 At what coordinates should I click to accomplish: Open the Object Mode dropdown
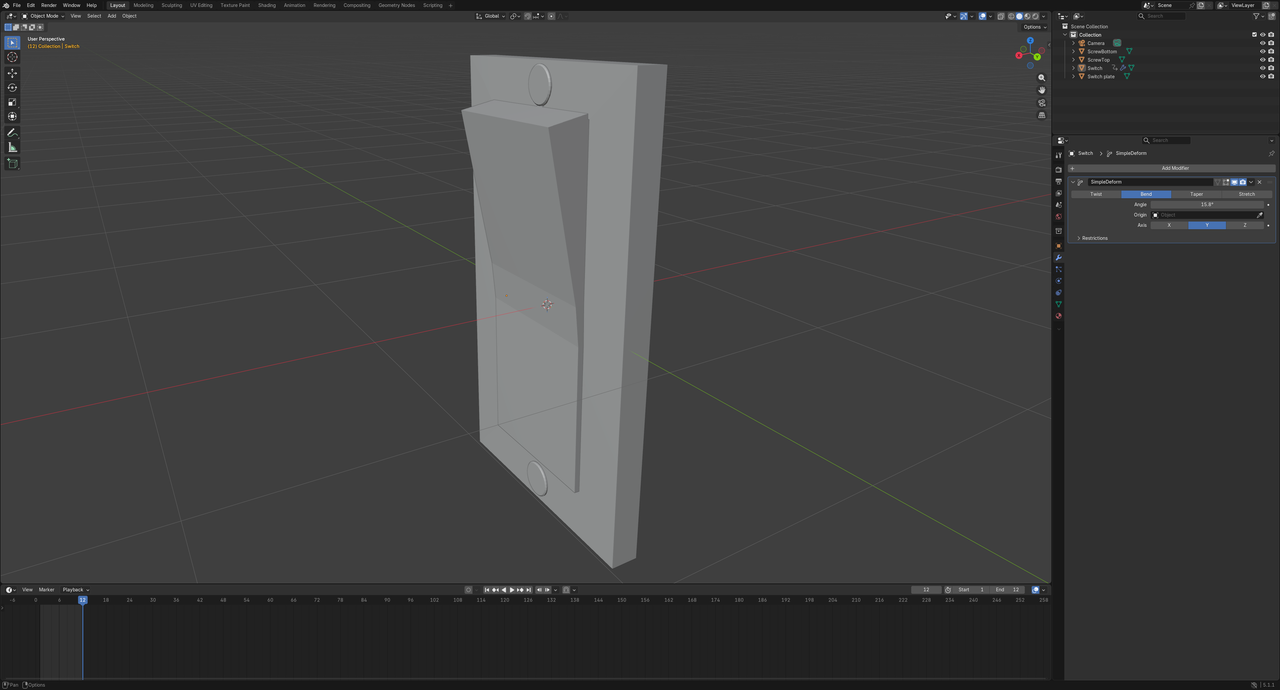click(43, 16)
